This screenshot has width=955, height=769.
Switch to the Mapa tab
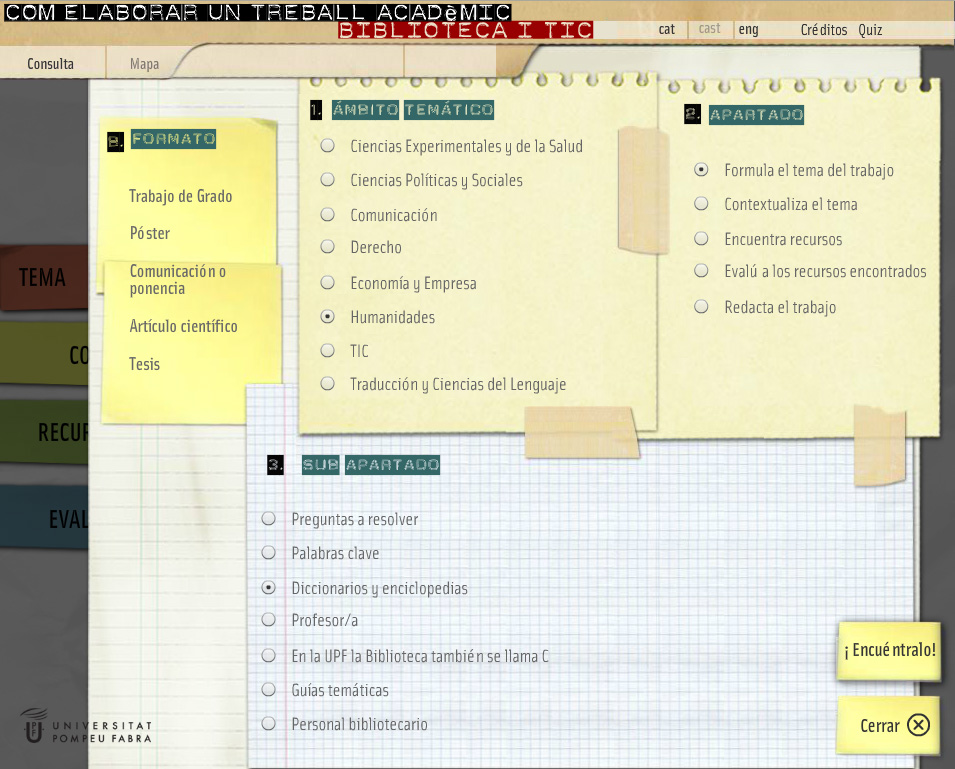(x=144, y=63)
